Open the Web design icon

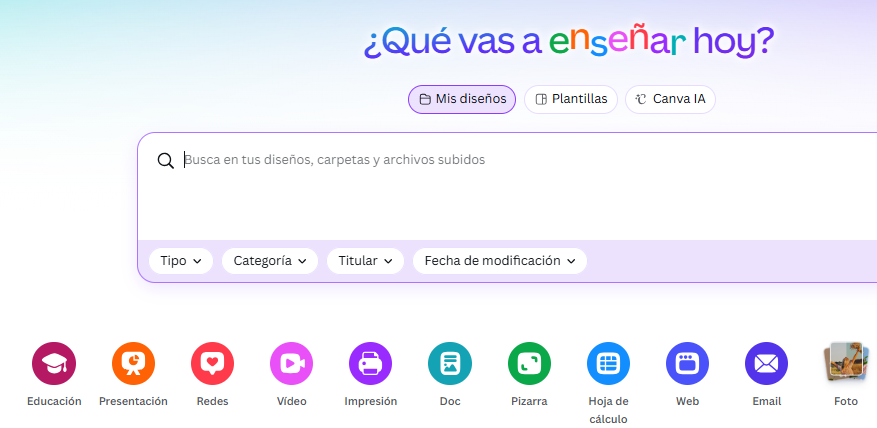point(687,364)
